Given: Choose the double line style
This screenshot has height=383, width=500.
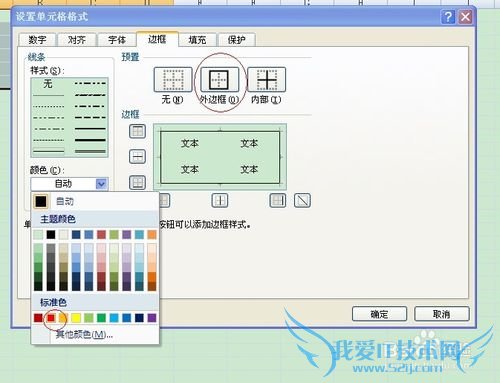Looking at the screenshot, I should click(90, 151).
